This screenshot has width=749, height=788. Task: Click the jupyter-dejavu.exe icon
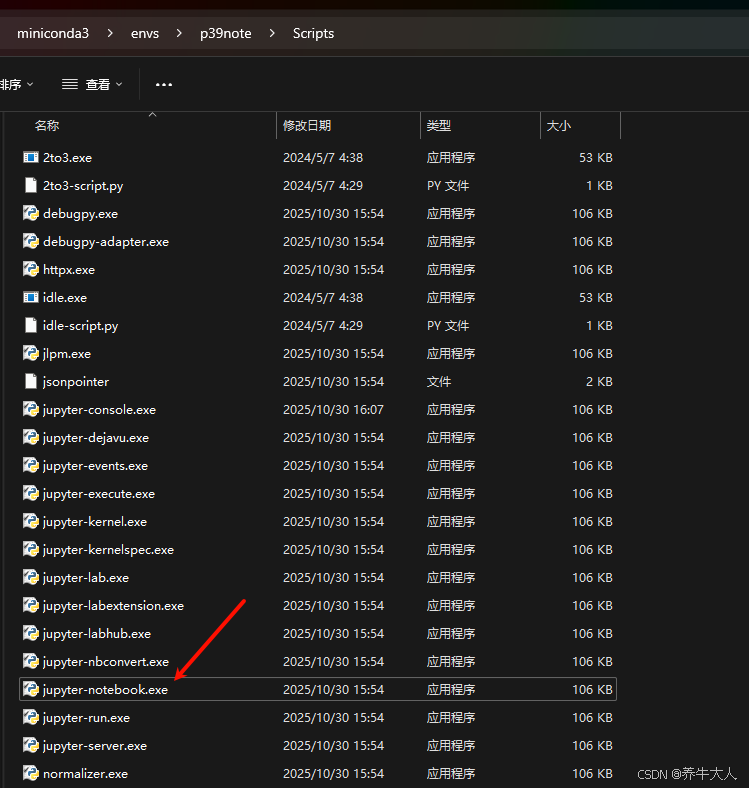pyautogui.click(x=31, y=438)
